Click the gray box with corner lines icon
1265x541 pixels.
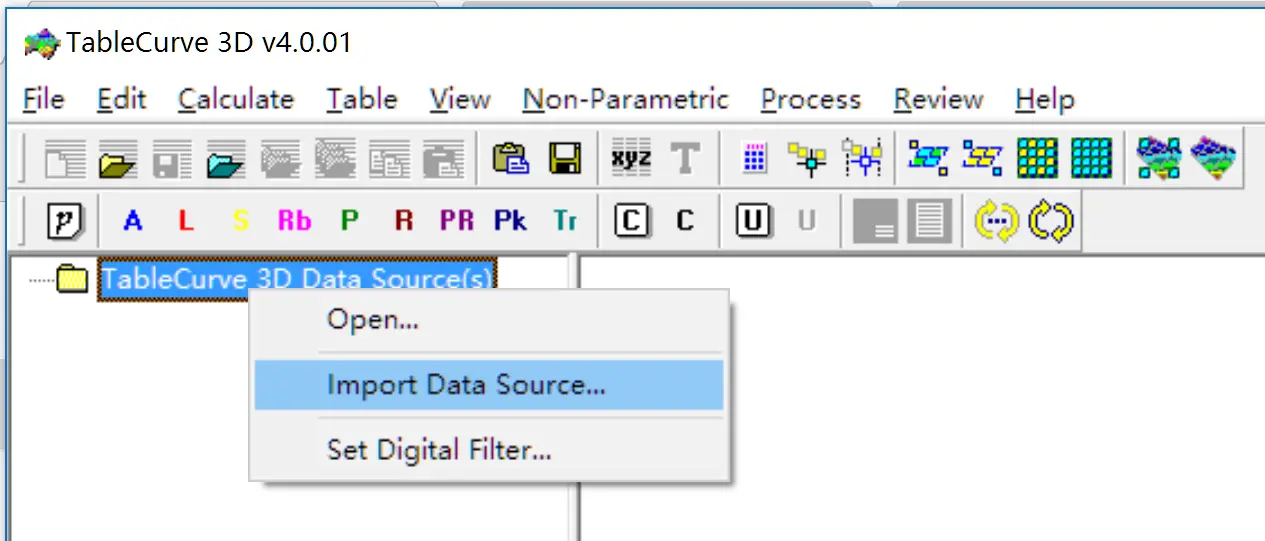click(x=875, y=221)
